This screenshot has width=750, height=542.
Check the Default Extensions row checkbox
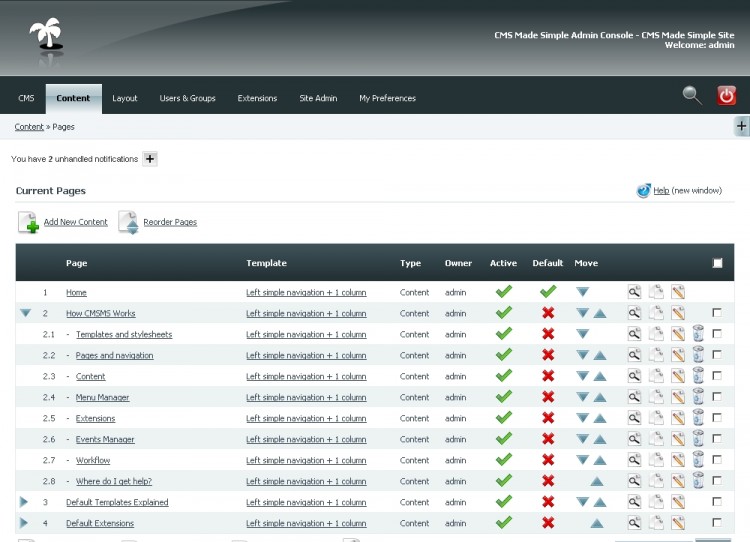[717, 522]
